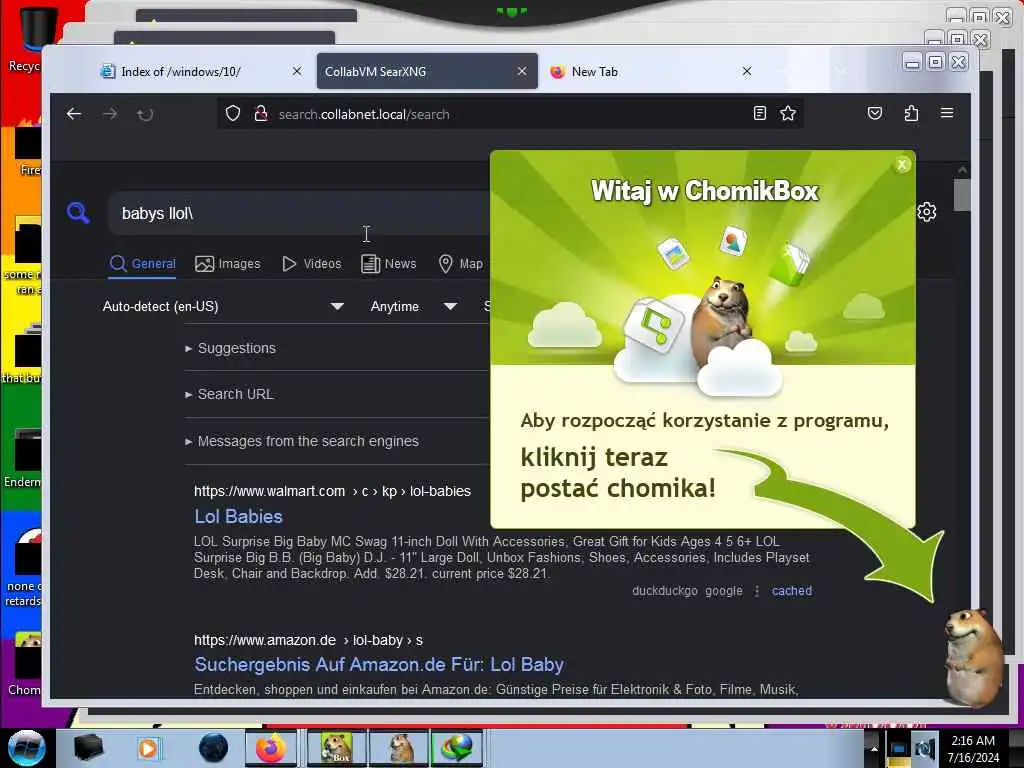Image resolution: width=1024 pixels, height=768 pixels.
Task: Click 'duckduckgo' engine label
Action: pos(664,590)
